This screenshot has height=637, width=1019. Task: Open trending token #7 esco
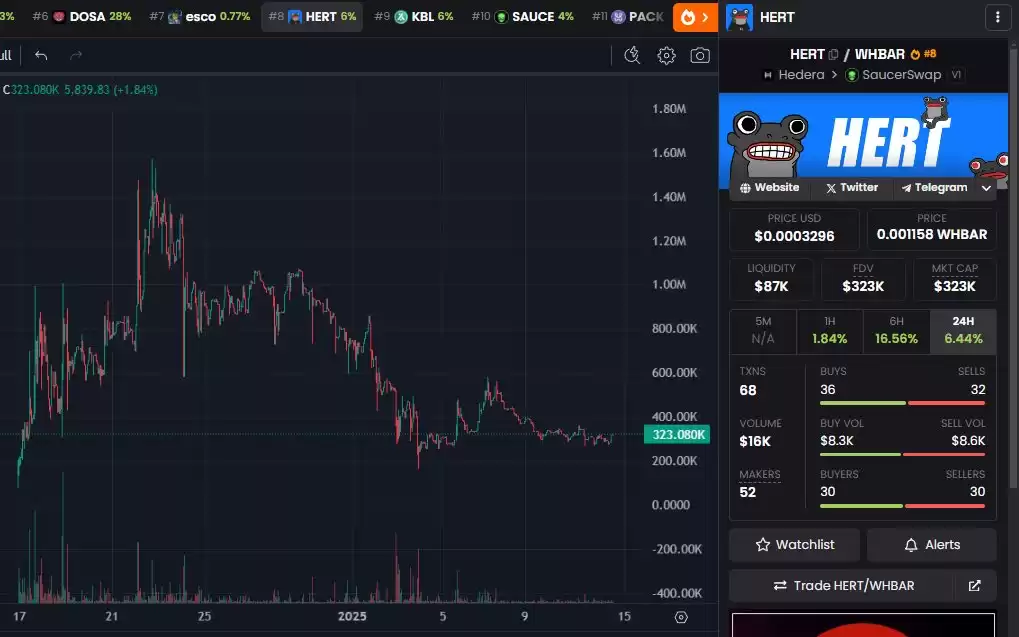200,17
